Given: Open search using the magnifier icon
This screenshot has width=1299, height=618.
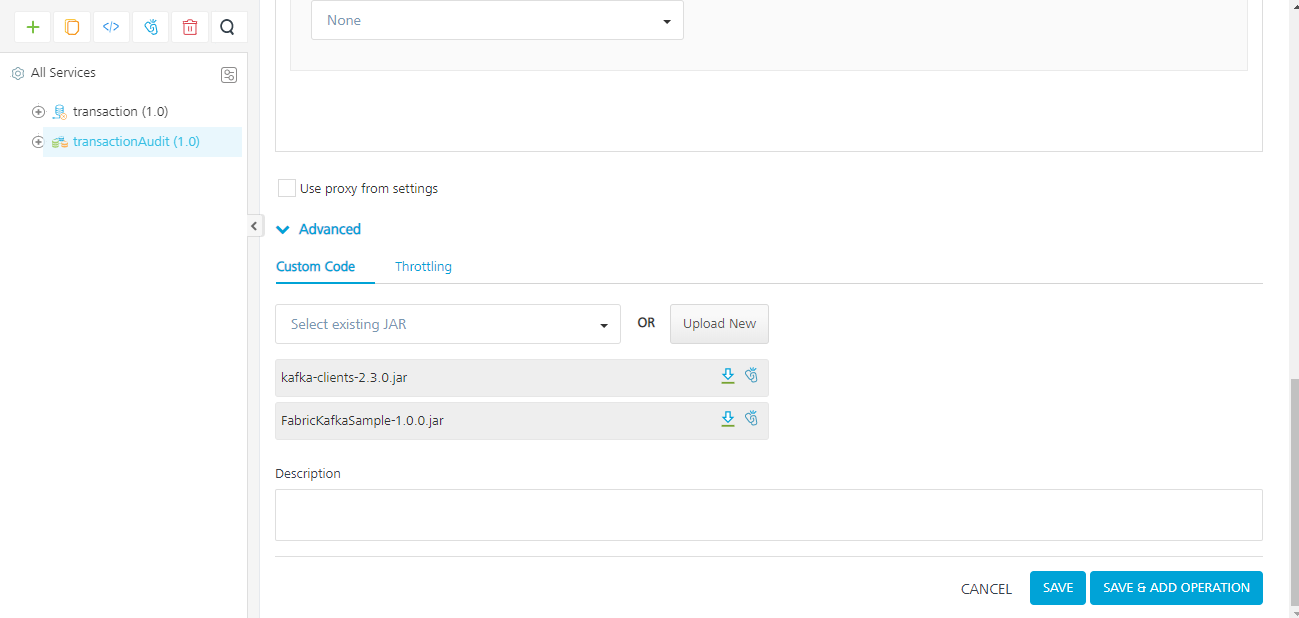Looking at the screenshot, I should (228, 27).
